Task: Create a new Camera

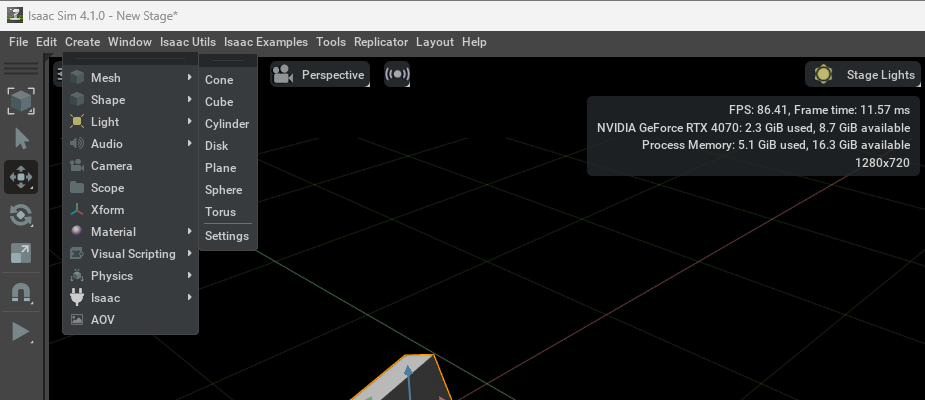Action: tap(130, 166)
